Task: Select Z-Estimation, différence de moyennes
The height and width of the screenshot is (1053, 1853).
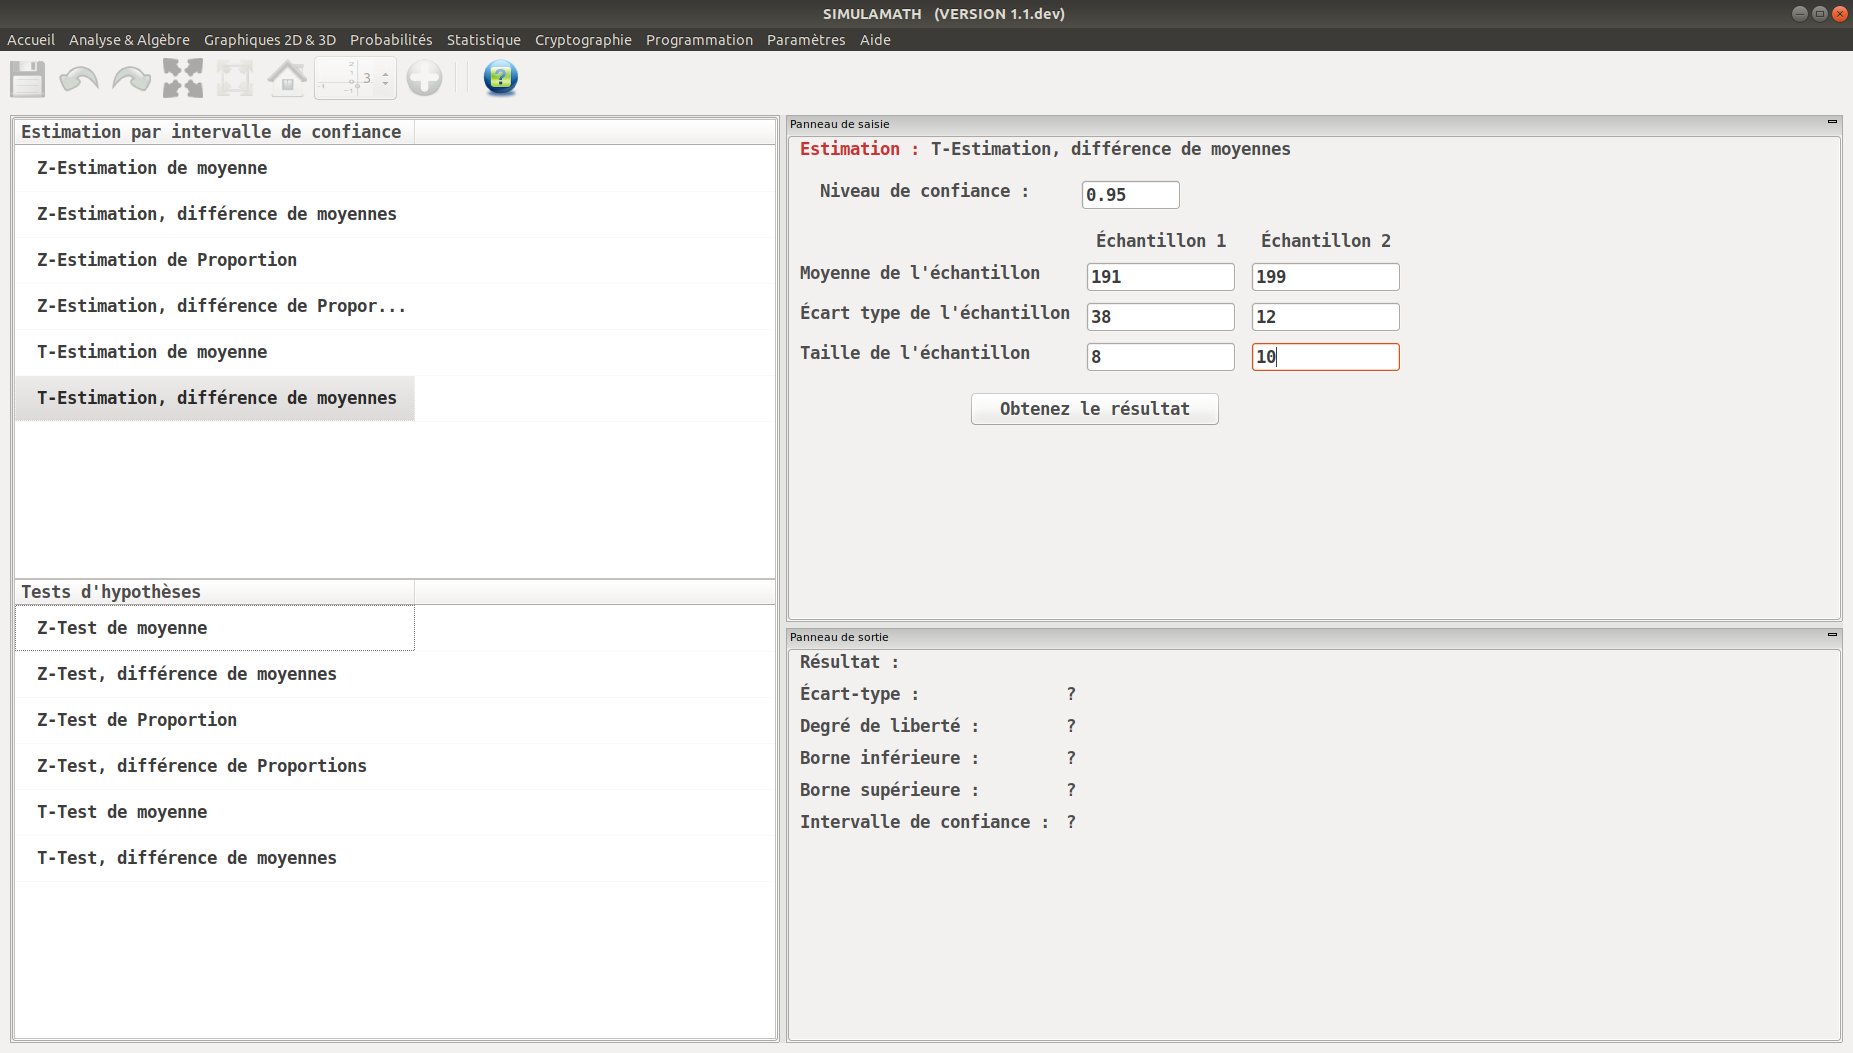Action: point(215,214)
